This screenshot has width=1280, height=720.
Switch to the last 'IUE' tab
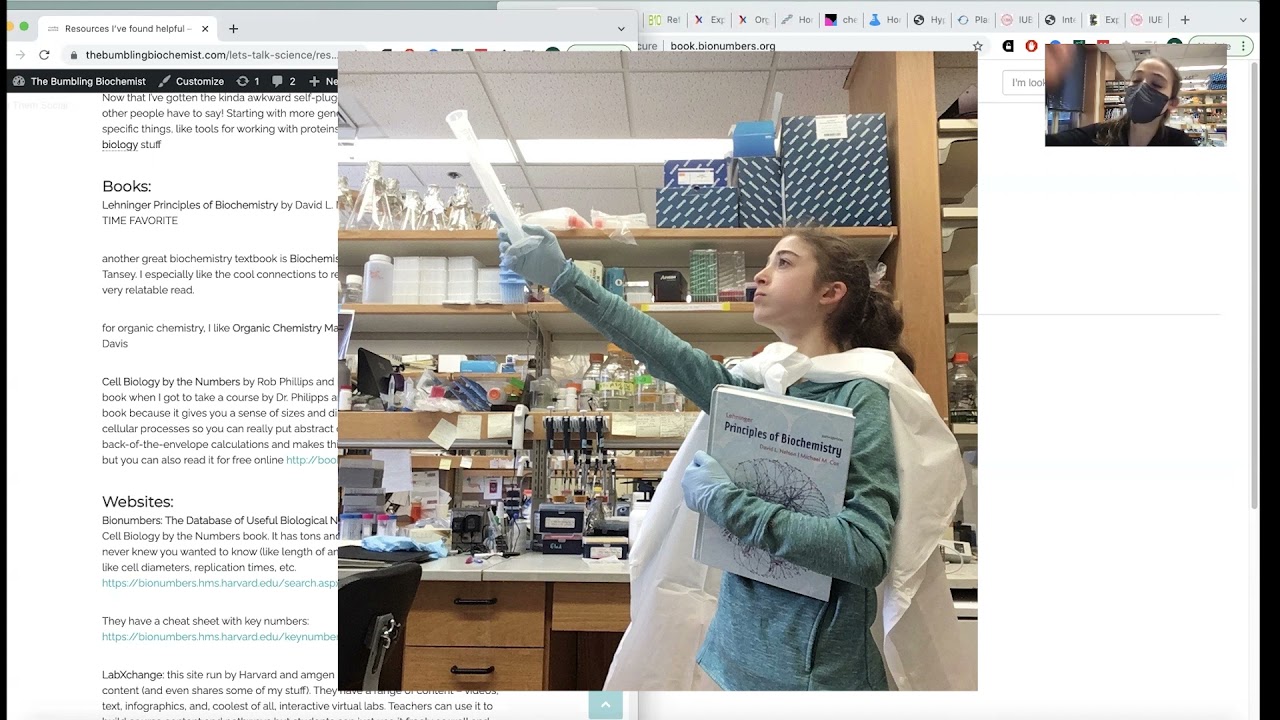(x=1147, y=20)
